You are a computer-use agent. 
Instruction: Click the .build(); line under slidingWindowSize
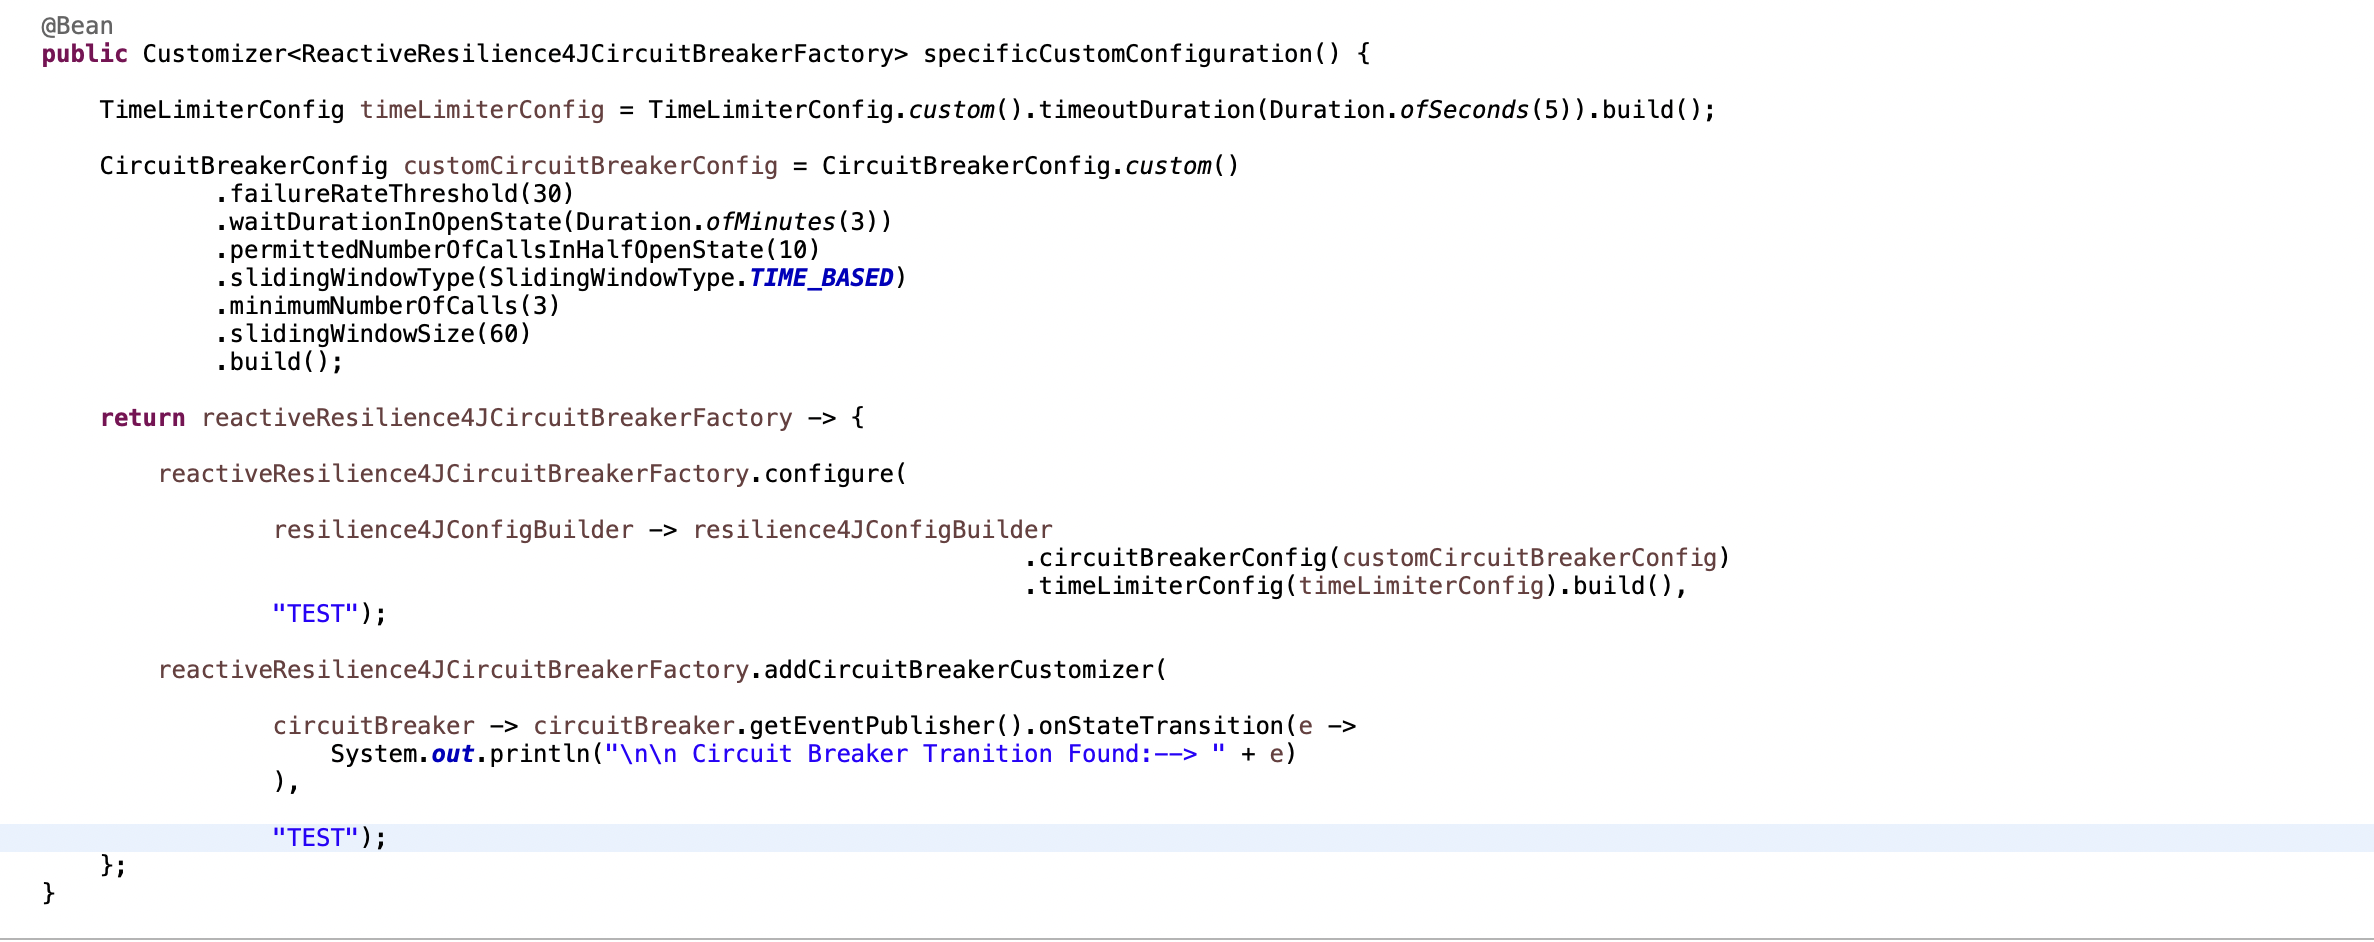point(279,362)
